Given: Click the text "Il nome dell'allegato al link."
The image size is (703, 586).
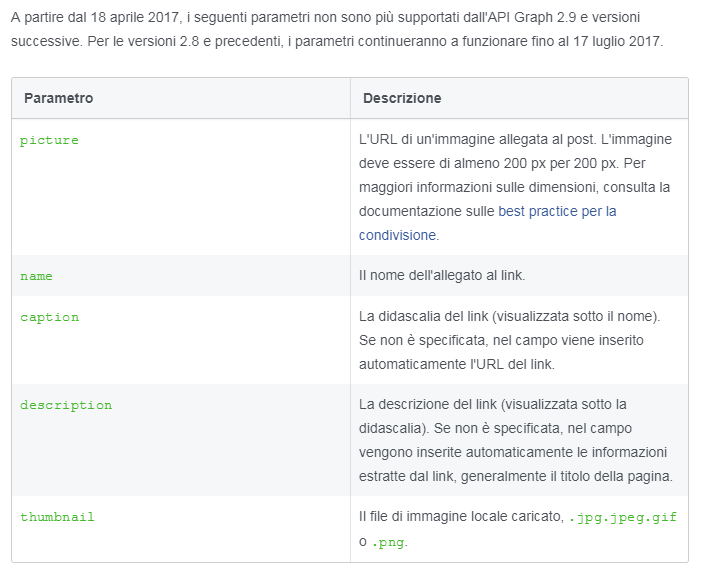Looking at the screenshot, I should 442,275.
